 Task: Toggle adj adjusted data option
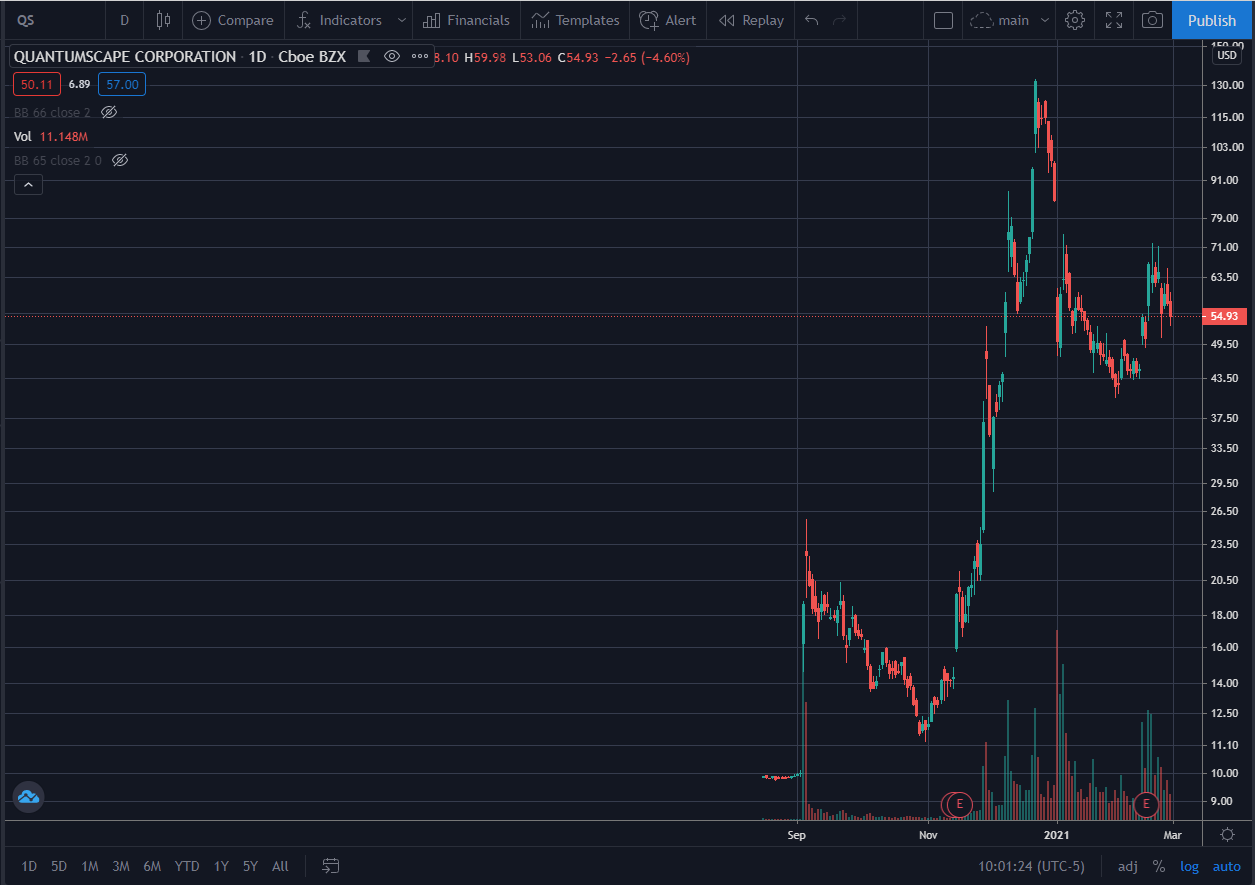1128,866
